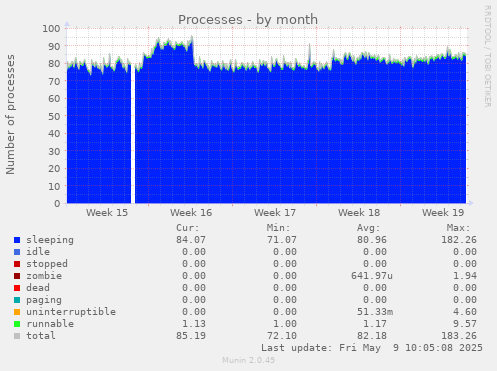This screenshot has height=371, width=497.
Task: Click the paging legend color swatch
Action: [17, 300]
